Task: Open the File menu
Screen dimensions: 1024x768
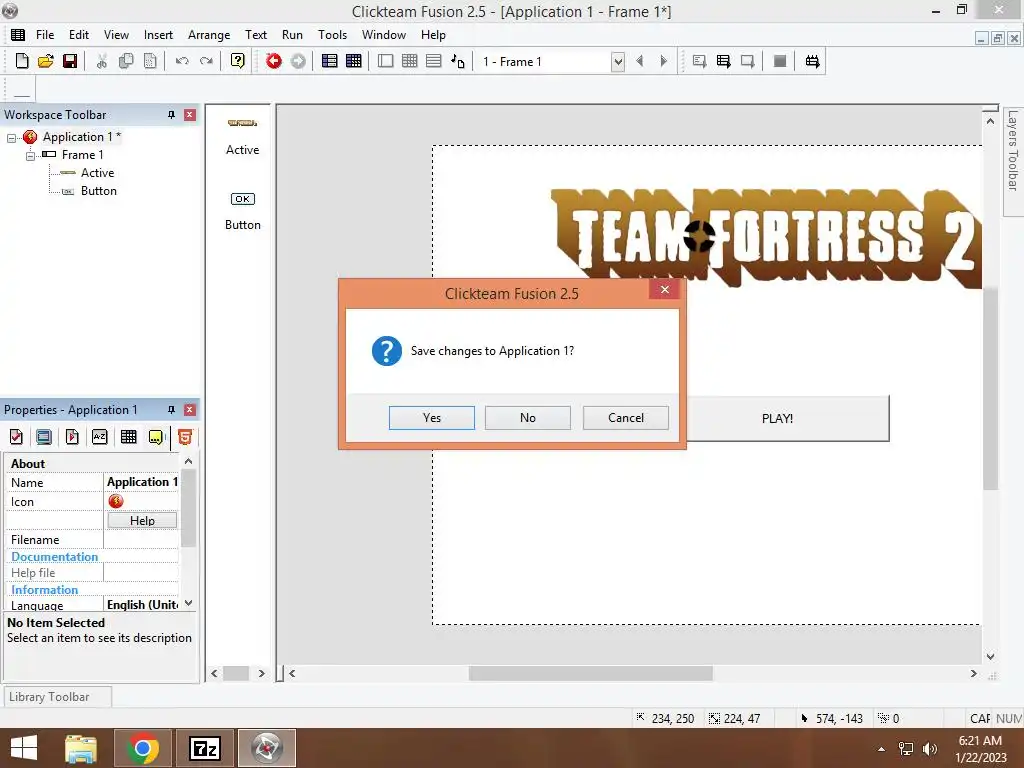Action: (x=45, y=35)
